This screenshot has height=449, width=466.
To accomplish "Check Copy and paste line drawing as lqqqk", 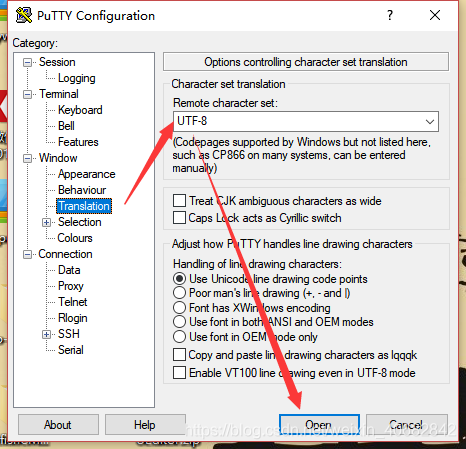I will click(x=179, y=355).
